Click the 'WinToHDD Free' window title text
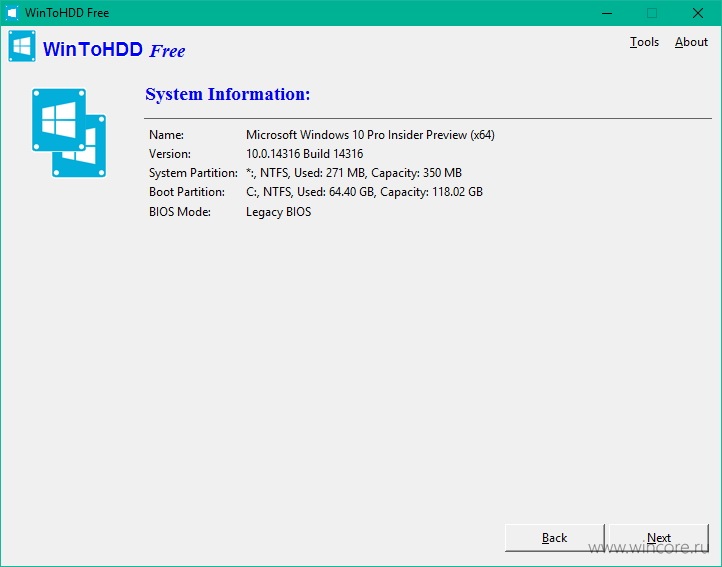The image size is (722, 567). tap(67, 13)
